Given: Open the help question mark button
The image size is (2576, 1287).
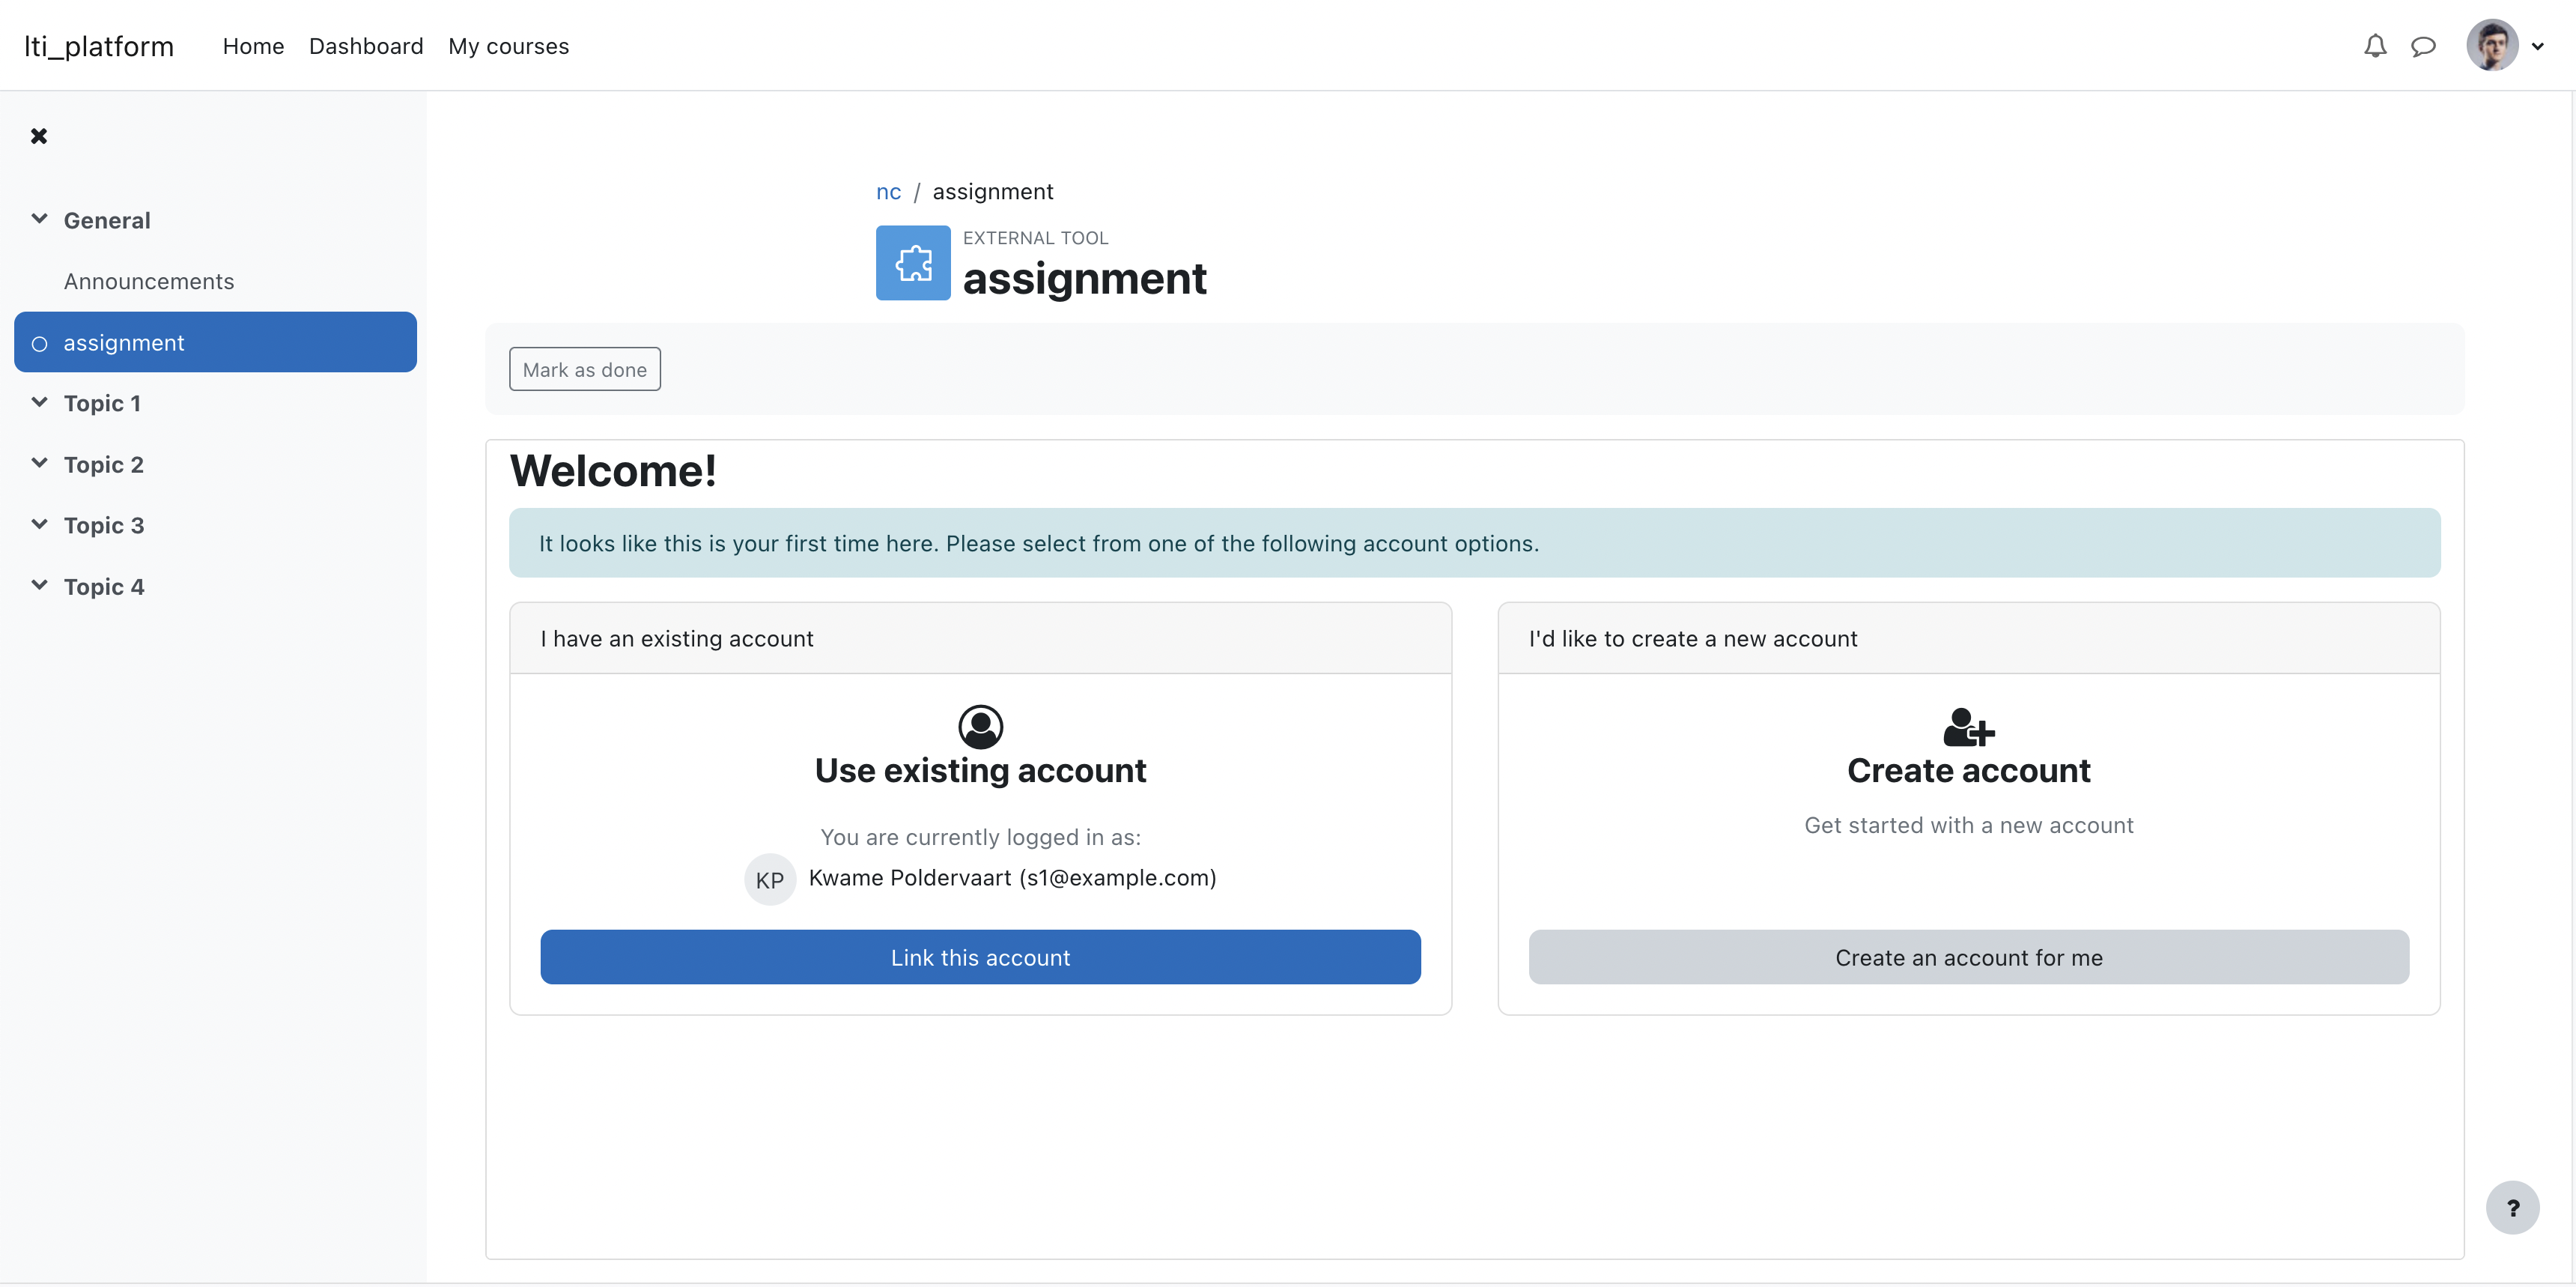Looking at the screenshot, I should pos(2512,1208).
